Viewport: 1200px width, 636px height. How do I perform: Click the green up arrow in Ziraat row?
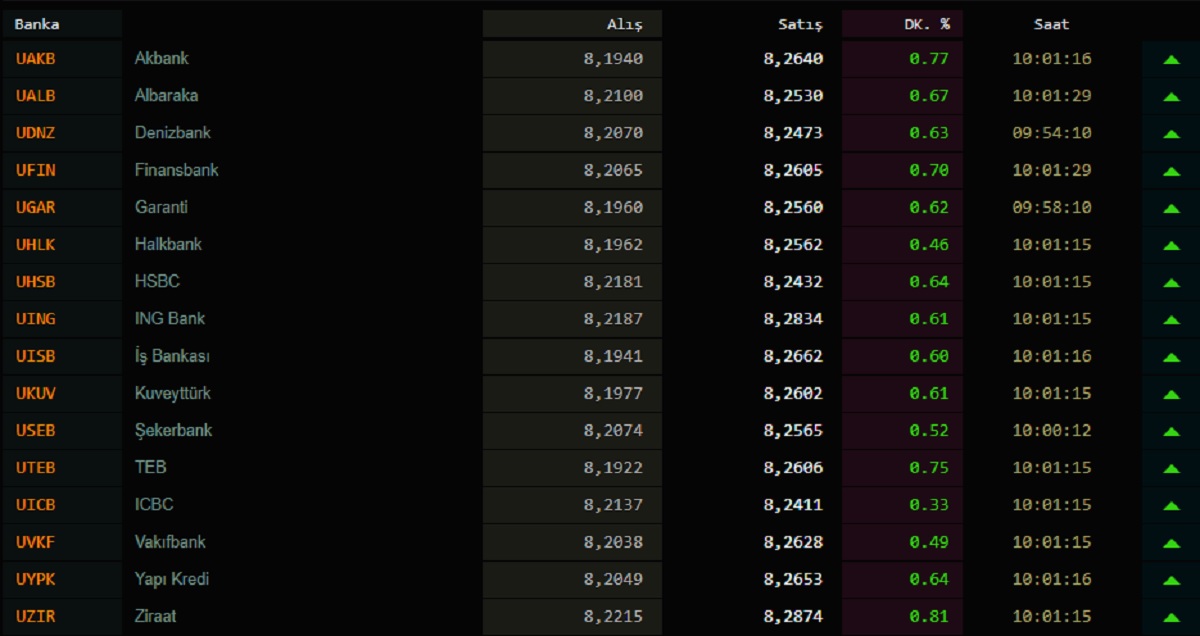[x=1171, y=617]
